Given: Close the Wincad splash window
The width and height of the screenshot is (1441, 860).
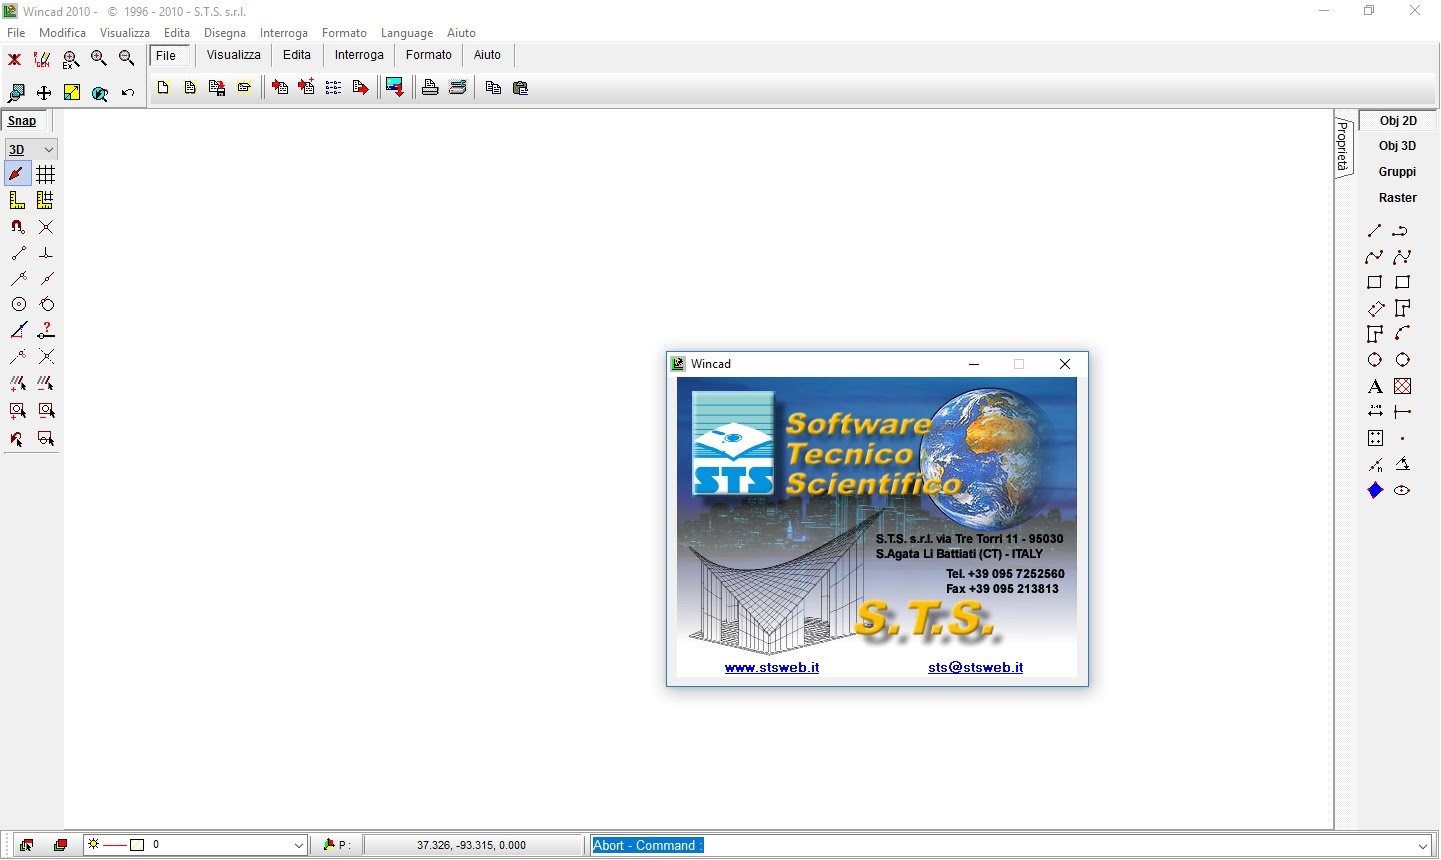Looking at the screenshot, I should tap(1065, 364).
